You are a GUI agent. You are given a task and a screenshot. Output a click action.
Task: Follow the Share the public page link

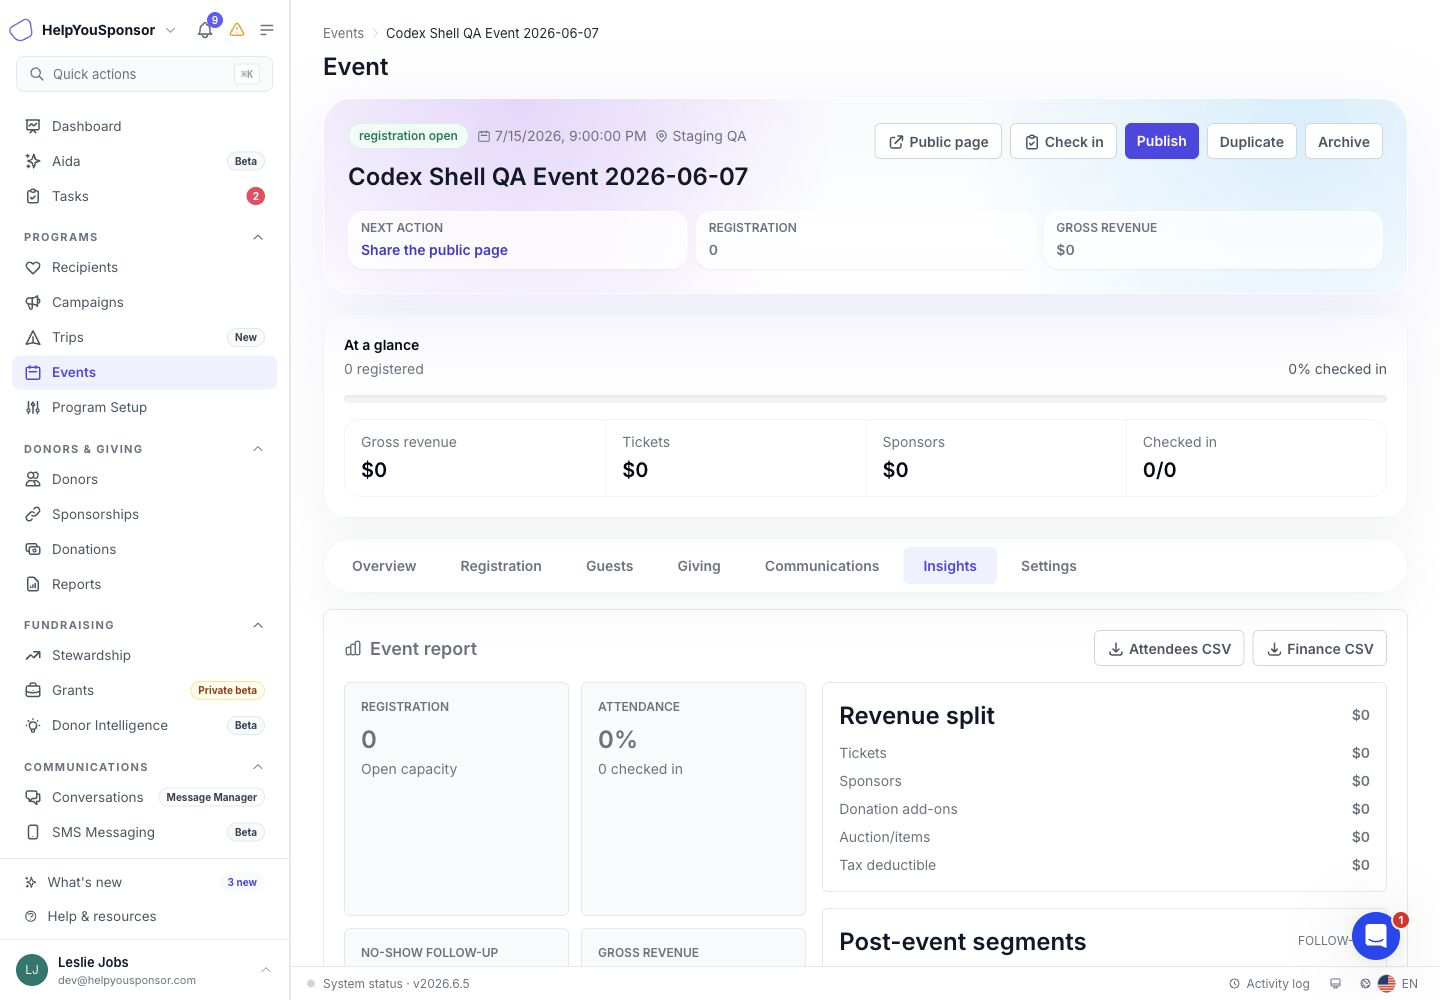tap(434, 250)
